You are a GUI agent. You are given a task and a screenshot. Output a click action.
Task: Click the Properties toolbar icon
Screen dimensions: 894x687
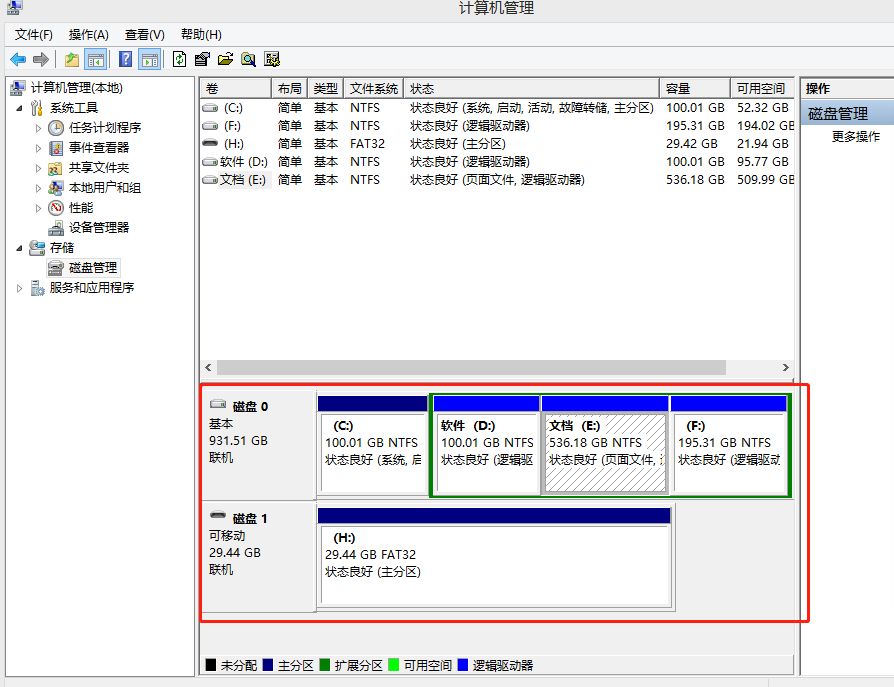pos(202,59)
